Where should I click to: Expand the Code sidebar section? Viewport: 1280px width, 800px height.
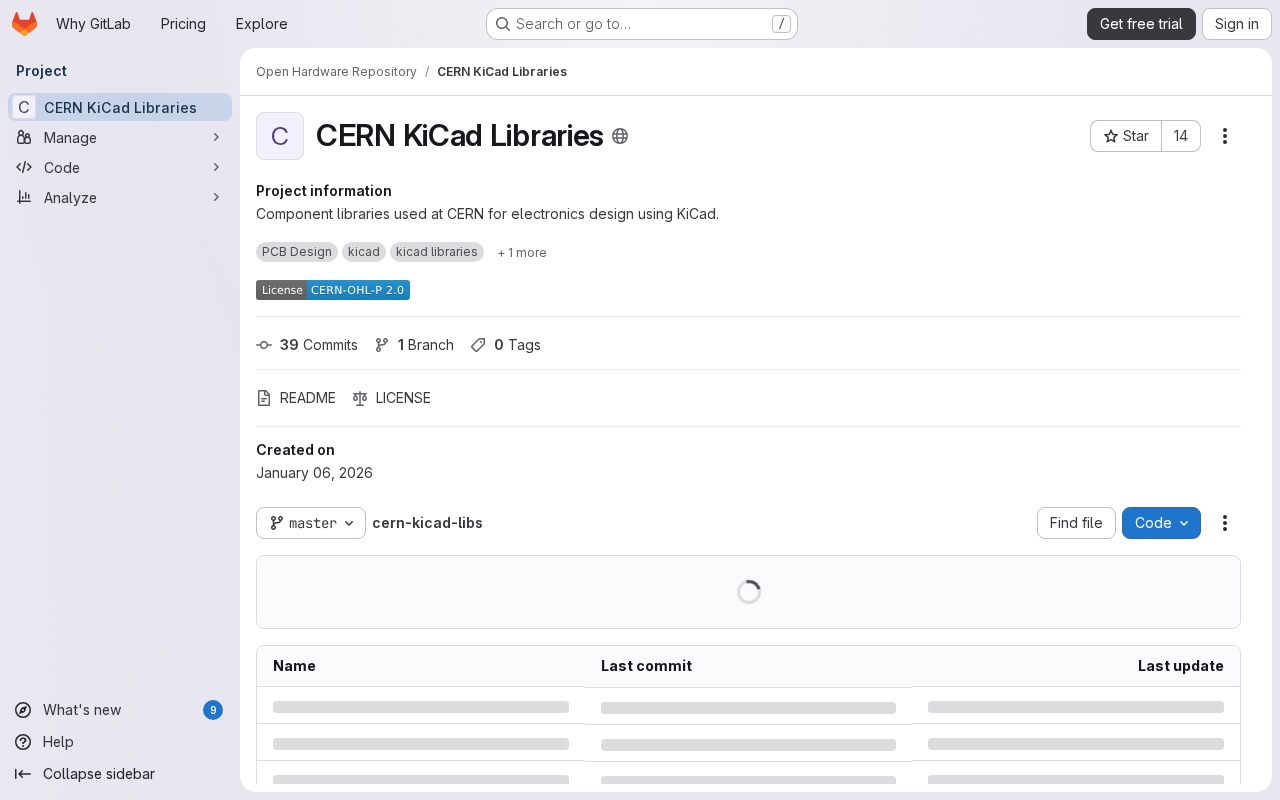tap(120, 167)
